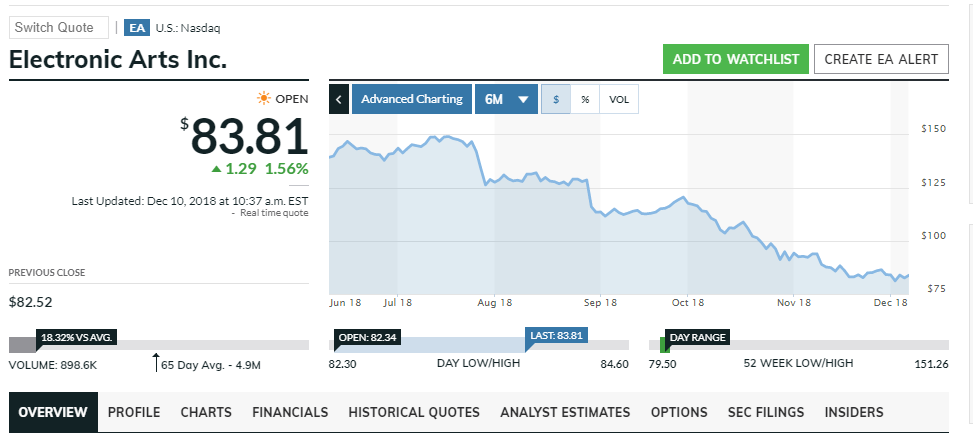Switch to the Charts tab
973x433 pixels.
(x=206, y=412)
